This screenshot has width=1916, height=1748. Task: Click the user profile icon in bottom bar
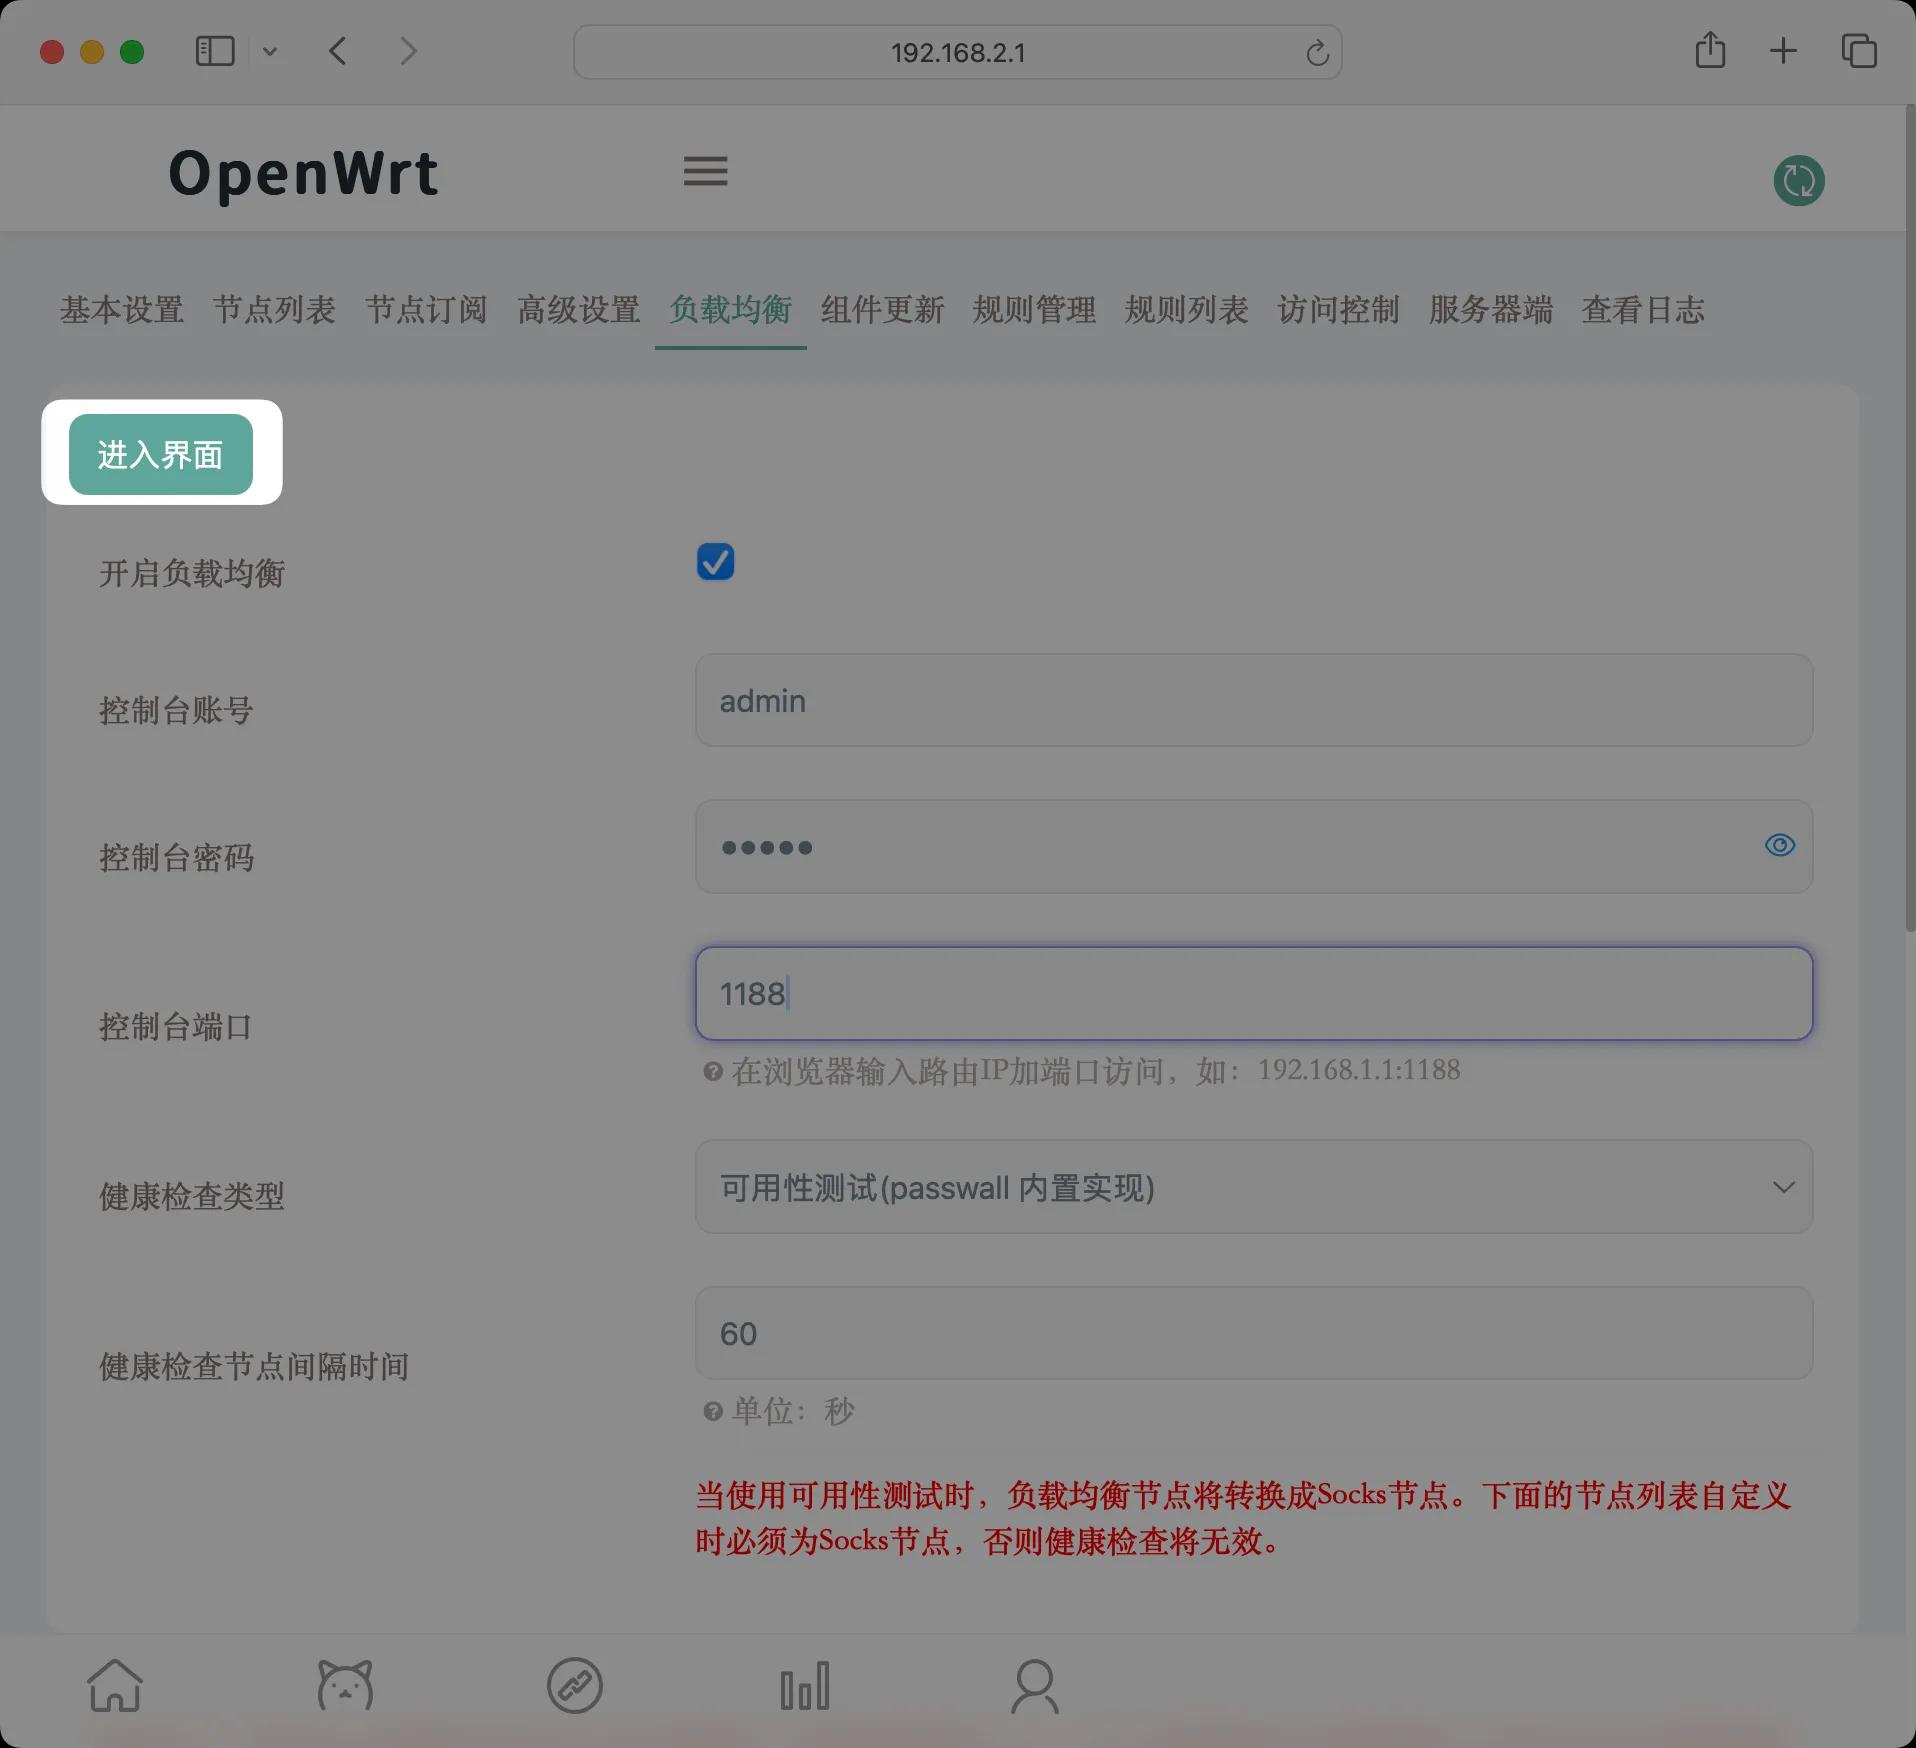click(x=1035, y=1686)
